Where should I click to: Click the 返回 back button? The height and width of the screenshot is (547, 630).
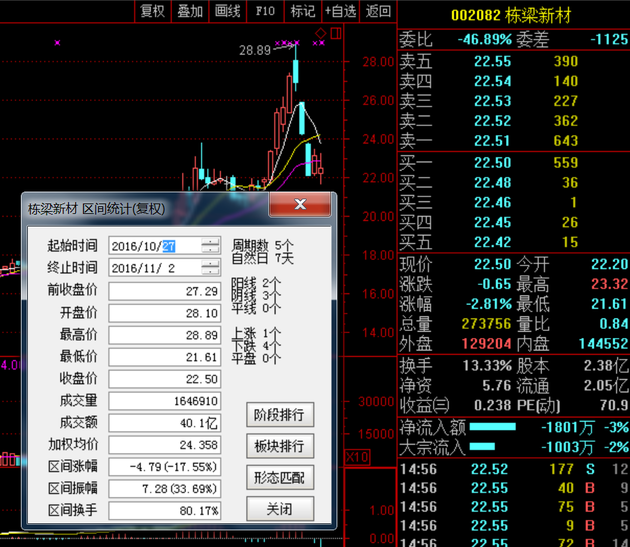coord(378,11)
